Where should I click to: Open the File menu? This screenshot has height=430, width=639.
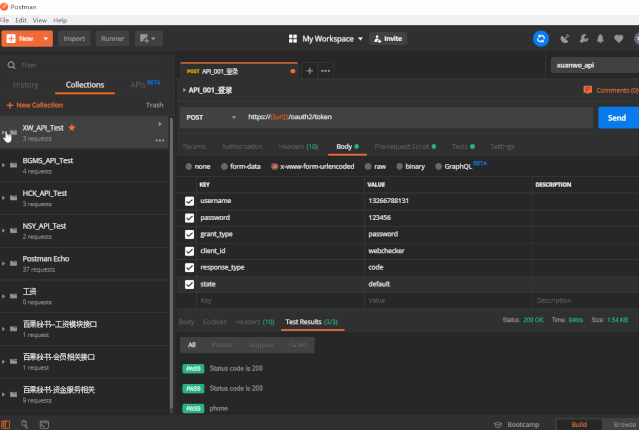point(4,20)
